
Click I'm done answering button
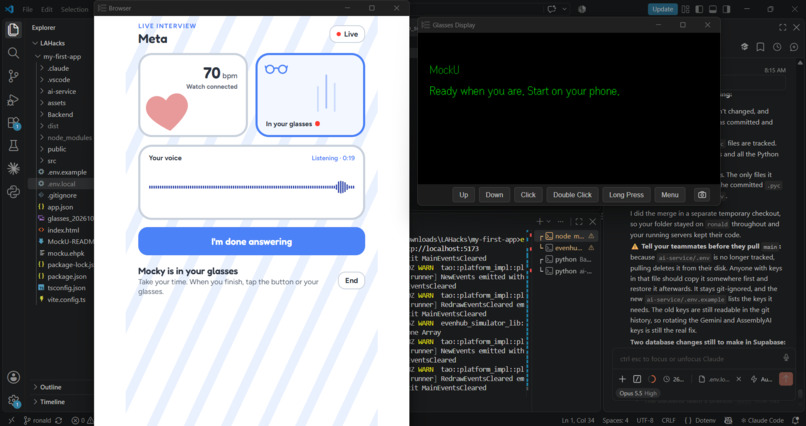[x=251, y=242]
